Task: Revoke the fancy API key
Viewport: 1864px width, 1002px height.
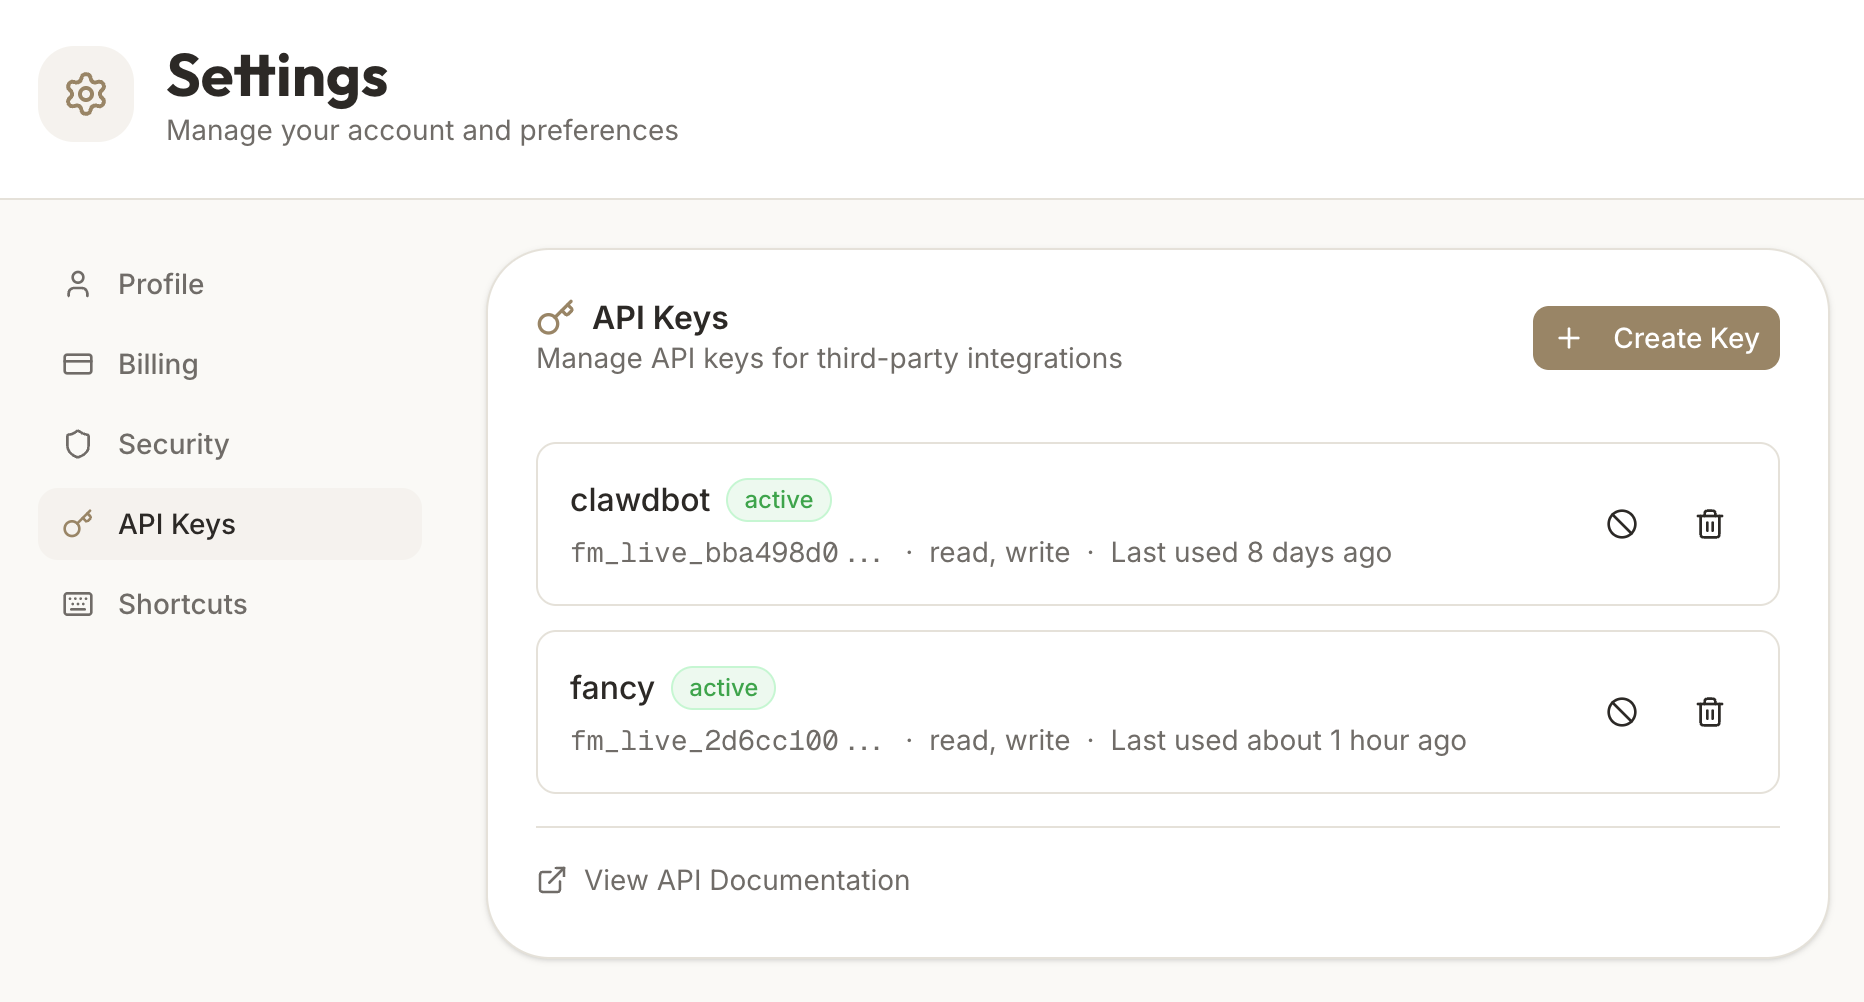Action: [x=1621, y=712]
